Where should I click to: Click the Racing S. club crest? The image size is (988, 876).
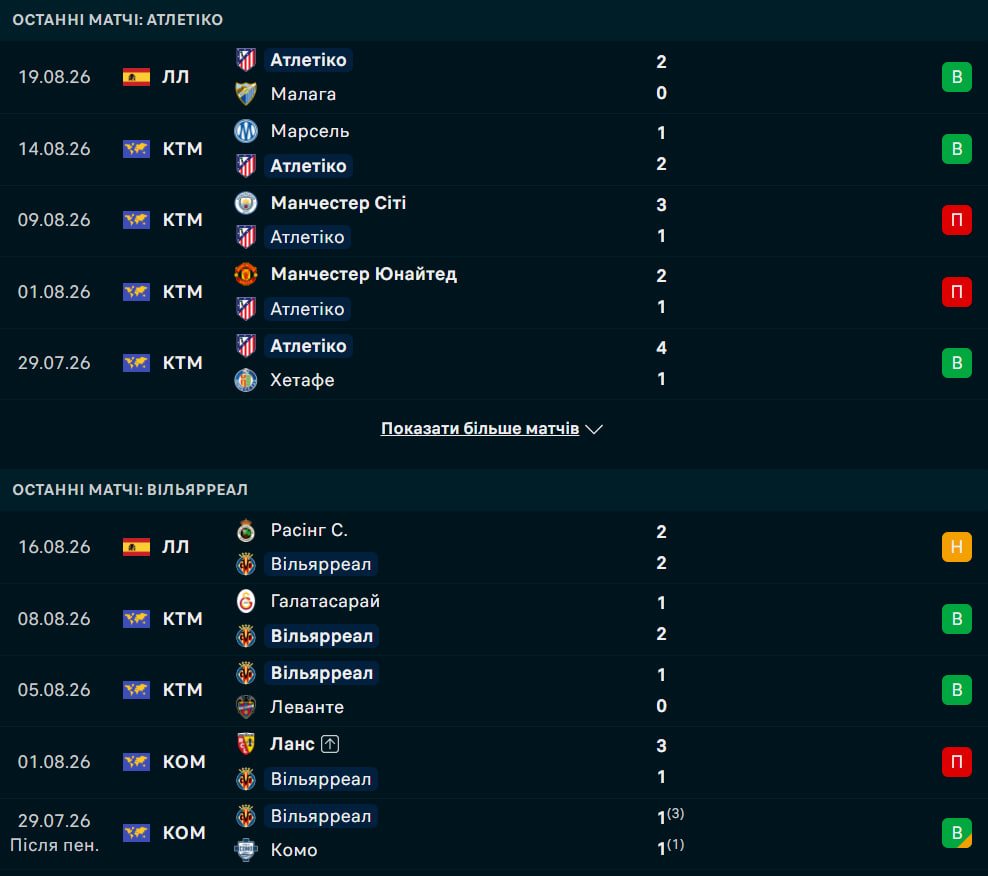(246, 530)
